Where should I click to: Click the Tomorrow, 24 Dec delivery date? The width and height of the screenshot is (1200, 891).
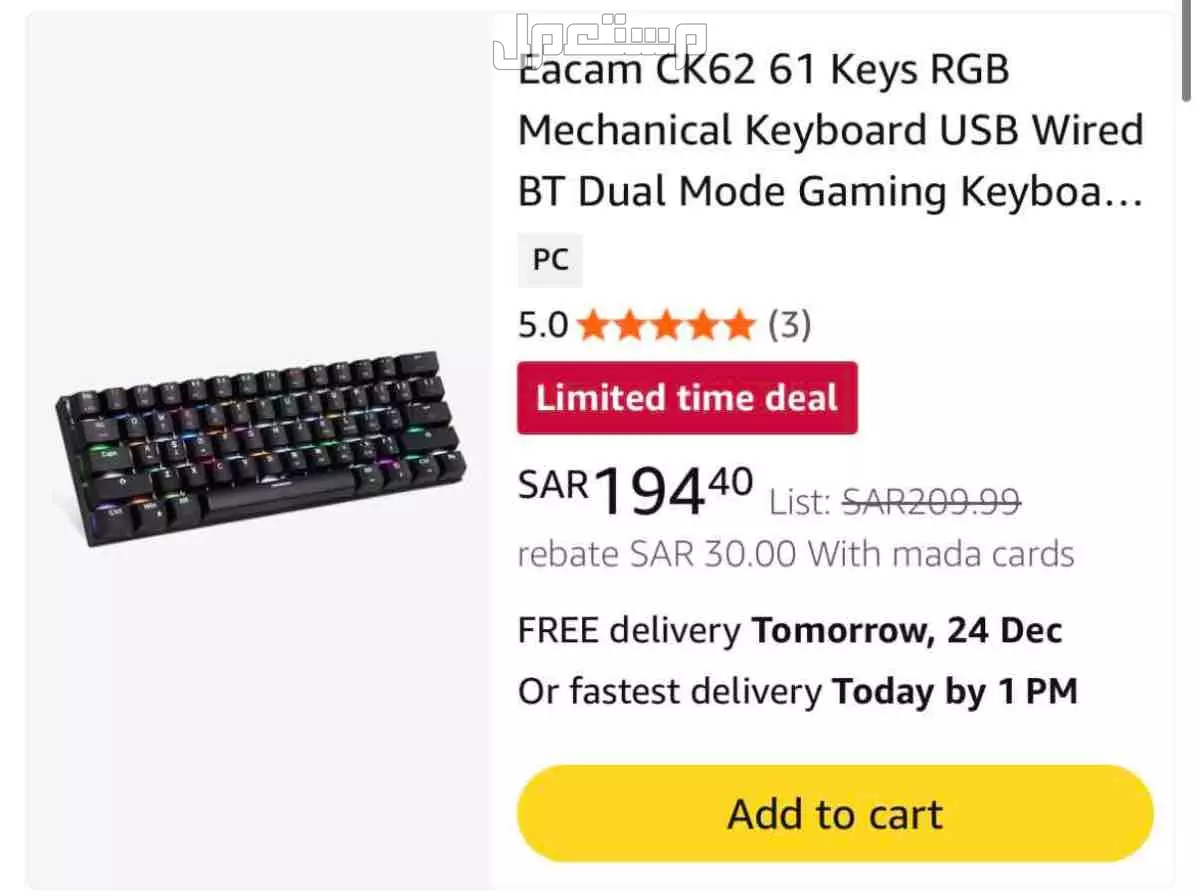tap(906, 631)
